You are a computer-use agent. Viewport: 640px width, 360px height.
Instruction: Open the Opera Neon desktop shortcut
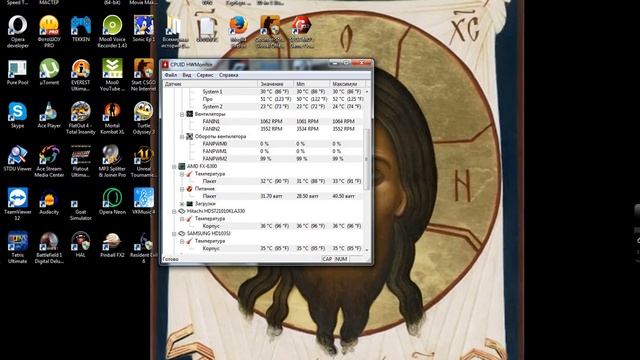click(112, 201)
